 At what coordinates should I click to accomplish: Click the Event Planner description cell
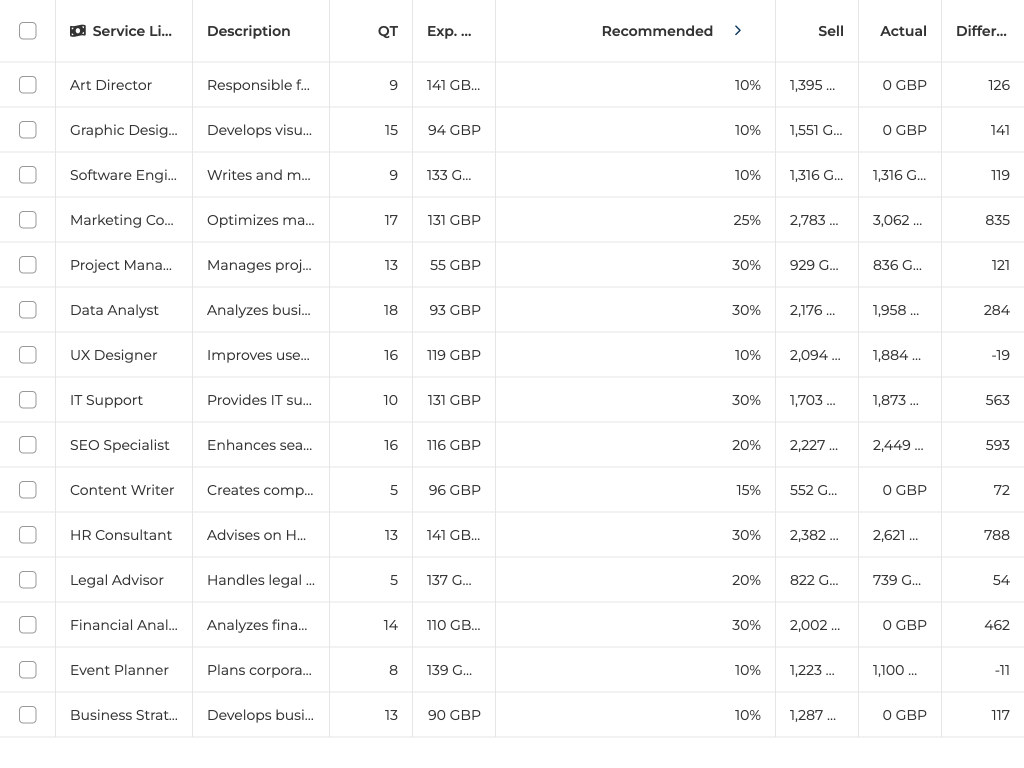[x=260, y=670]
